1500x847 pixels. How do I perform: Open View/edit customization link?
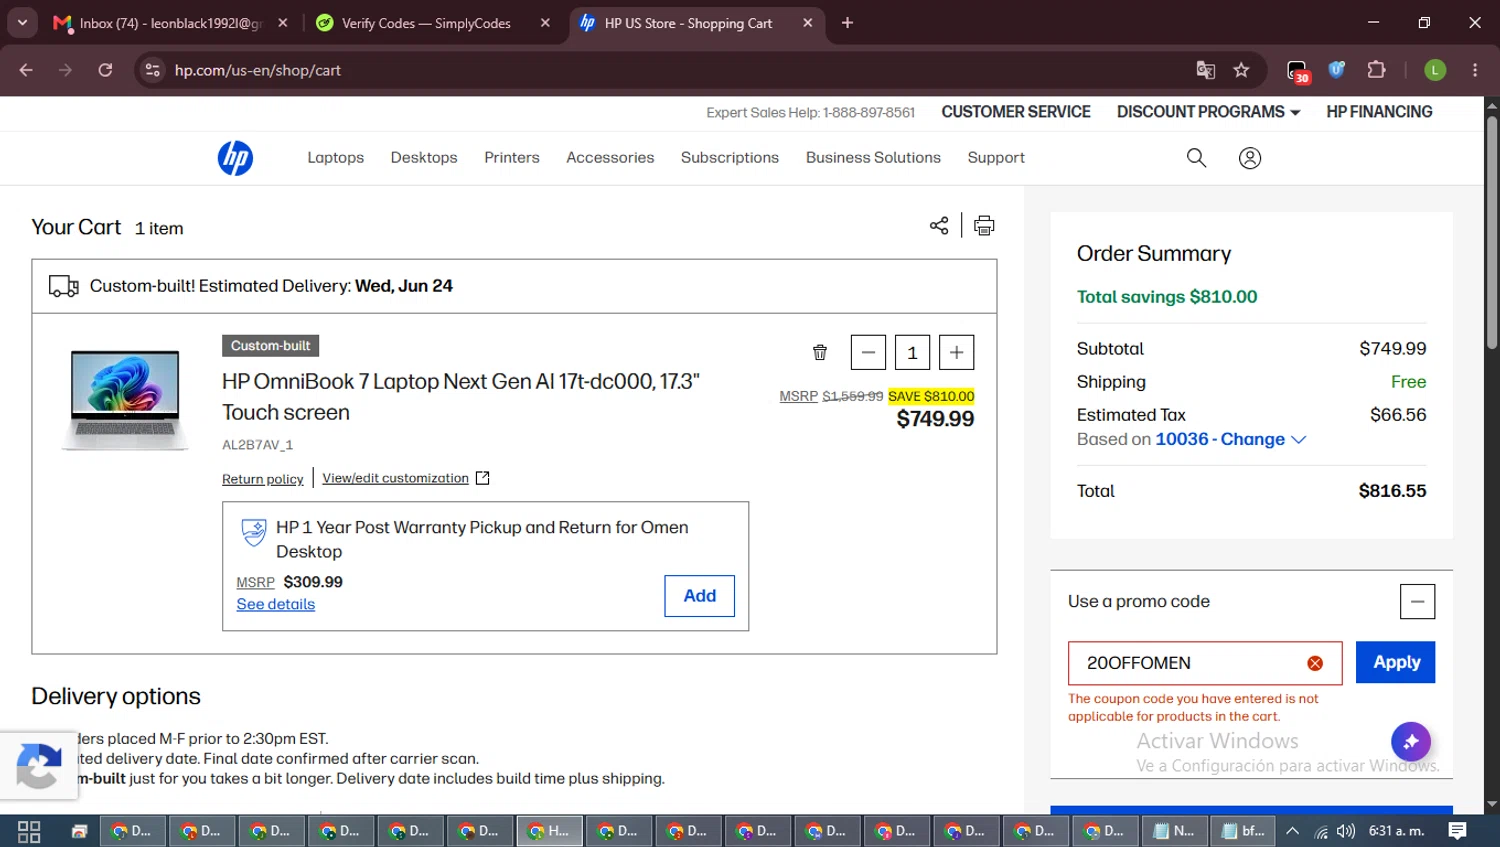(406, 478)
